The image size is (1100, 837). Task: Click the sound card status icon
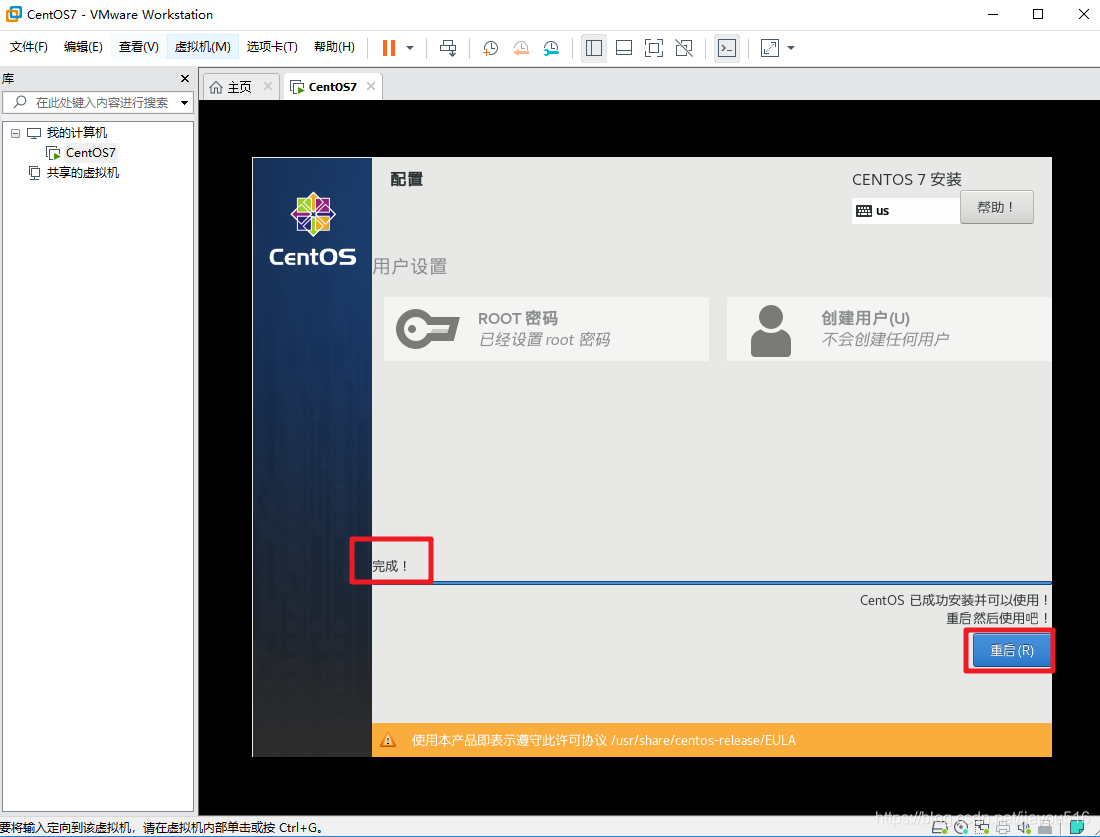pyautogui.click(x=1024, y=828)
